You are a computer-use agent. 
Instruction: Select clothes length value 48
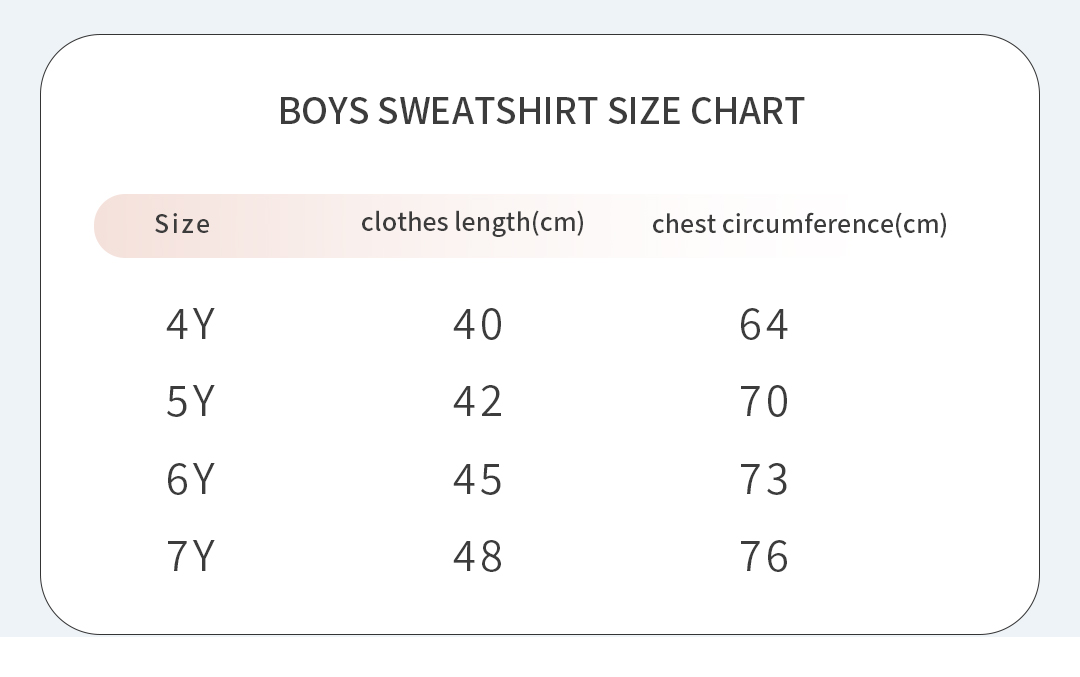pos(477,556)
